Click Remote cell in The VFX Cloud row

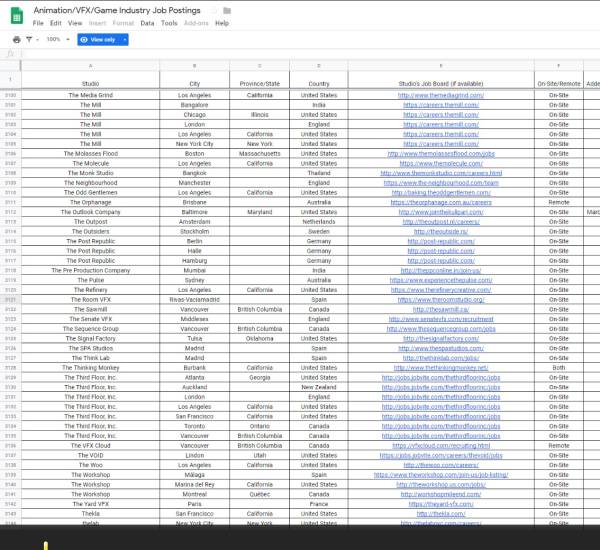[559, 446]
